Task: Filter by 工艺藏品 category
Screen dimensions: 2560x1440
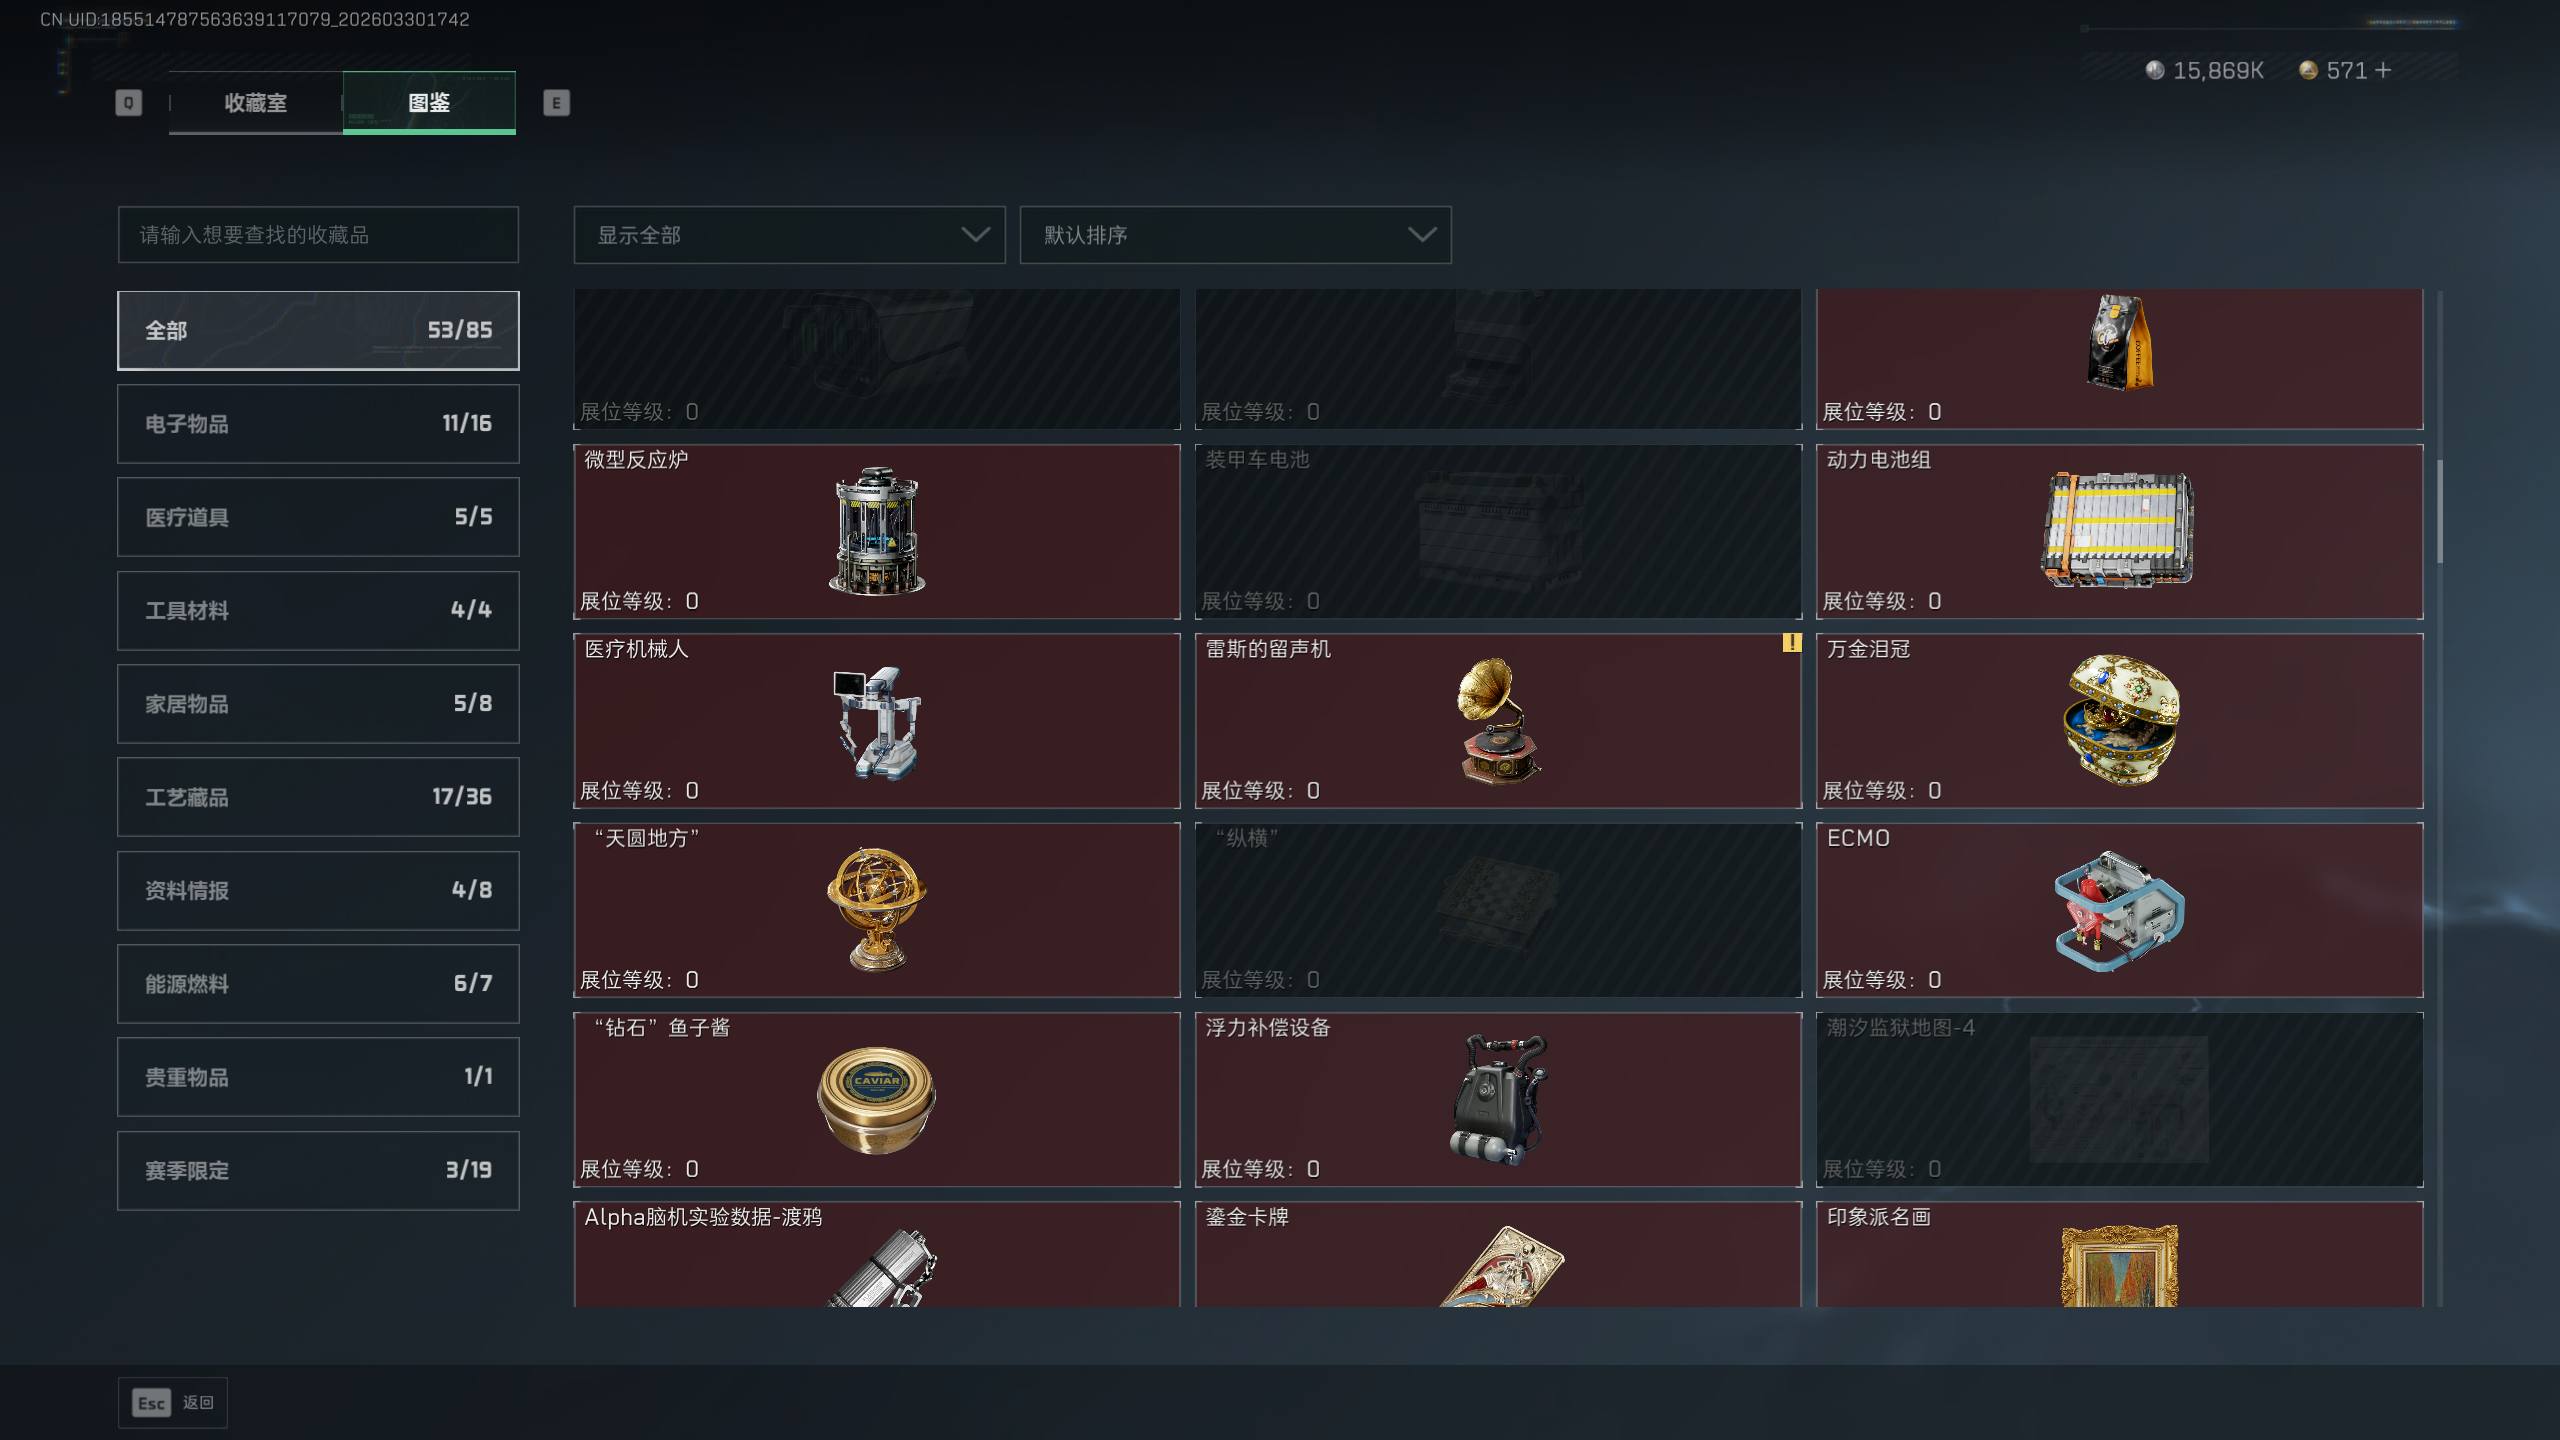Action: pos(318,797)
